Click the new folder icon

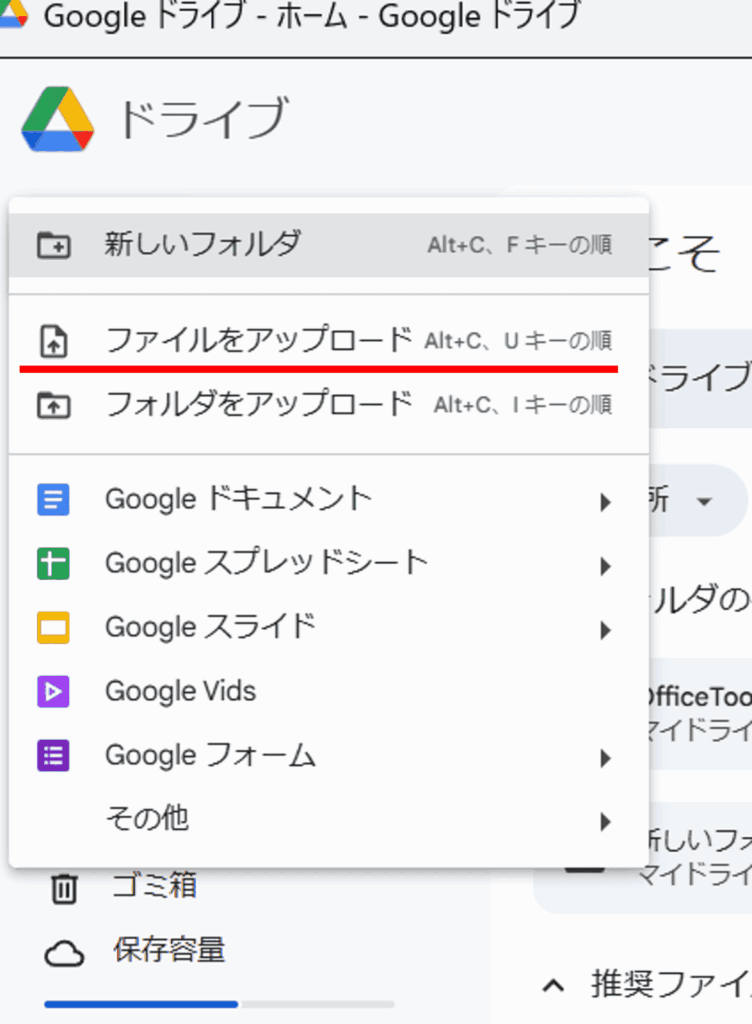[53, 245]
